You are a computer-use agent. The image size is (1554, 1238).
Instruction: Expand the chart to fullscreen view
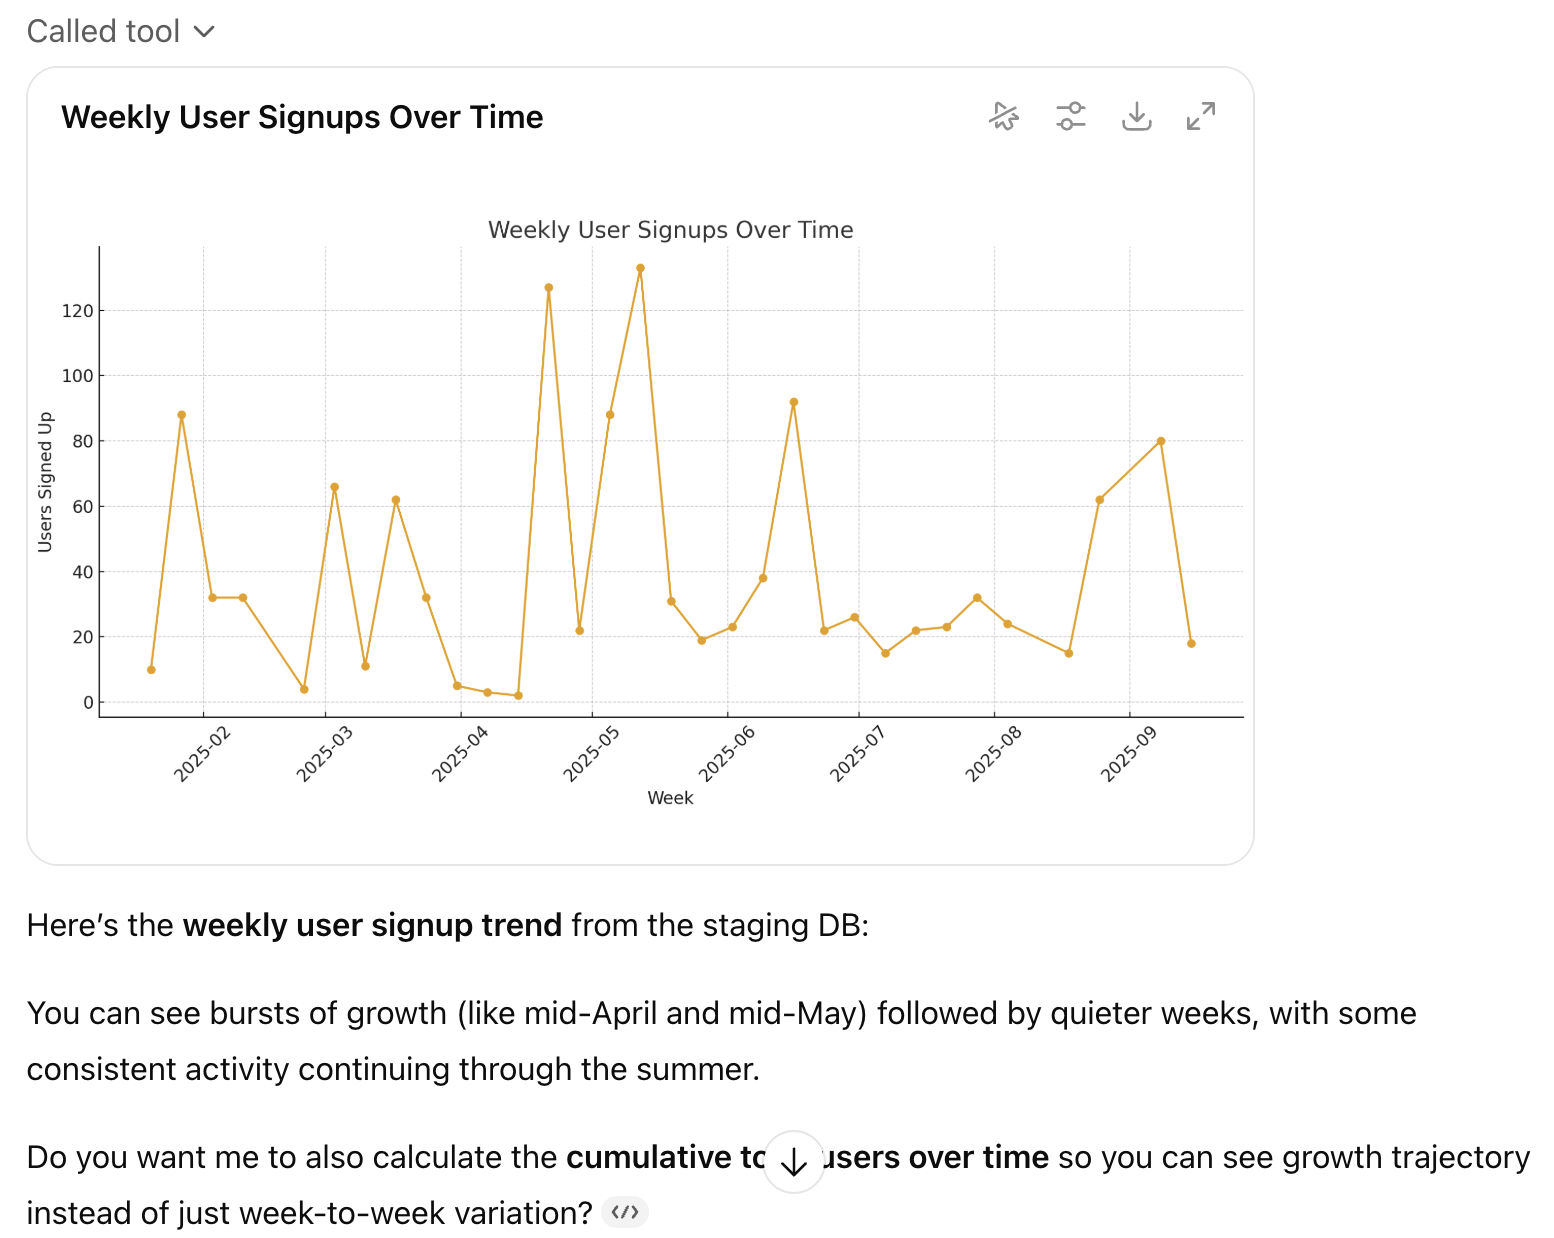point(1201,117)
